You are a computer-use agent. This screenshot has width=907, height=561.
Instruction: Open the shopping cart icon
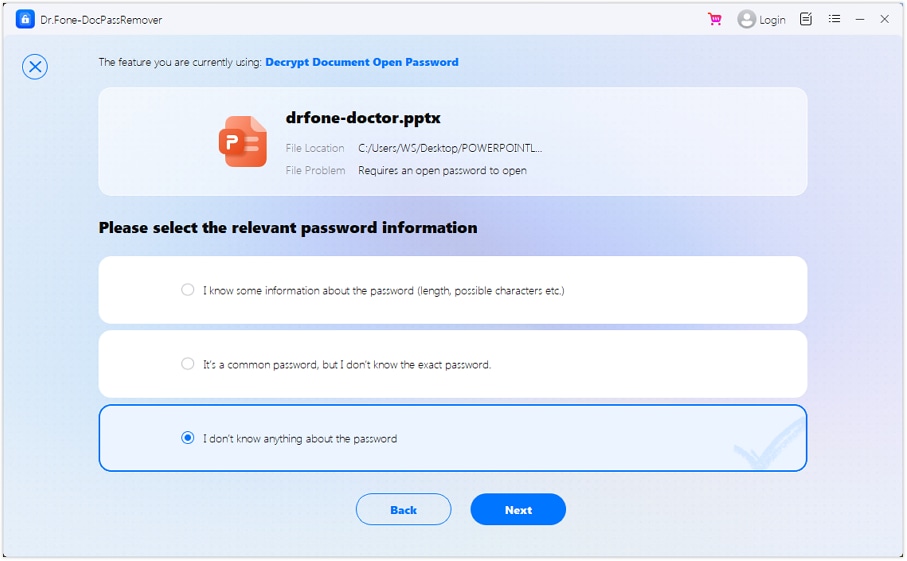click(715, 19)
